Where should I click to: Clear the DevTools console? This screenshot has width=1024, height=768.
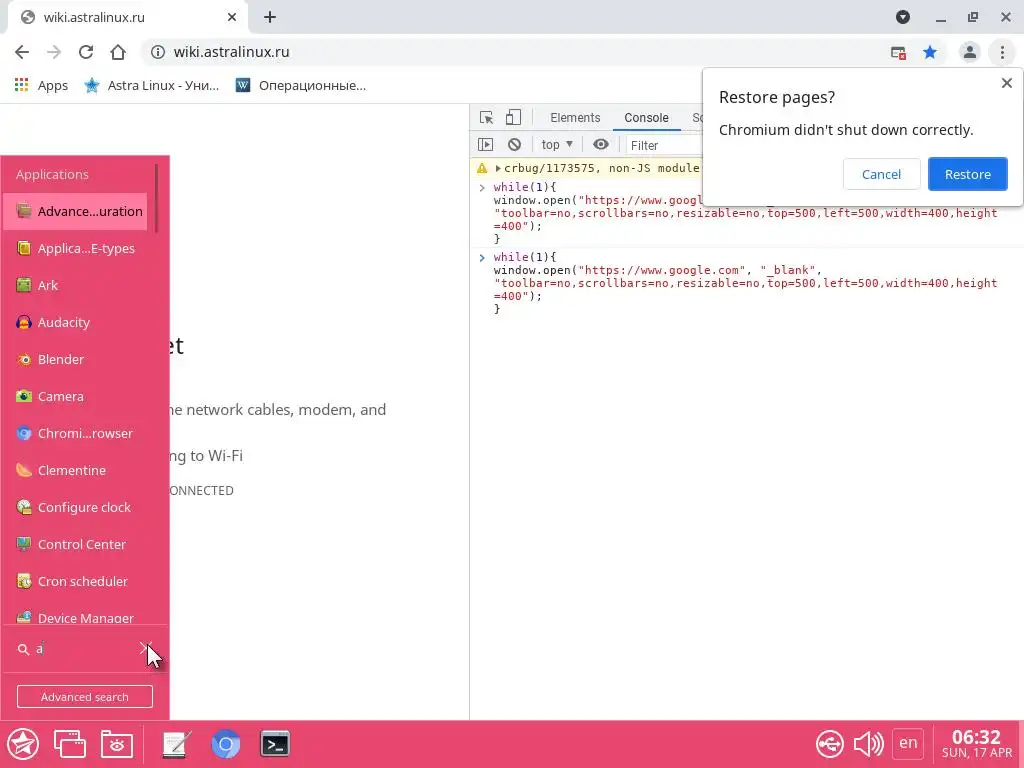(515, 145)
